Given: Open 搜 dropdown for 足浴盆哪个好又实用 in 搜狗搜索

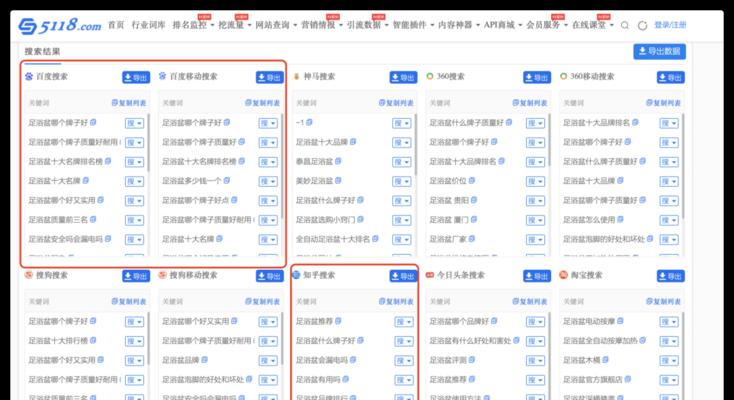Looking at the screenshot, I should tap(134, 361).
